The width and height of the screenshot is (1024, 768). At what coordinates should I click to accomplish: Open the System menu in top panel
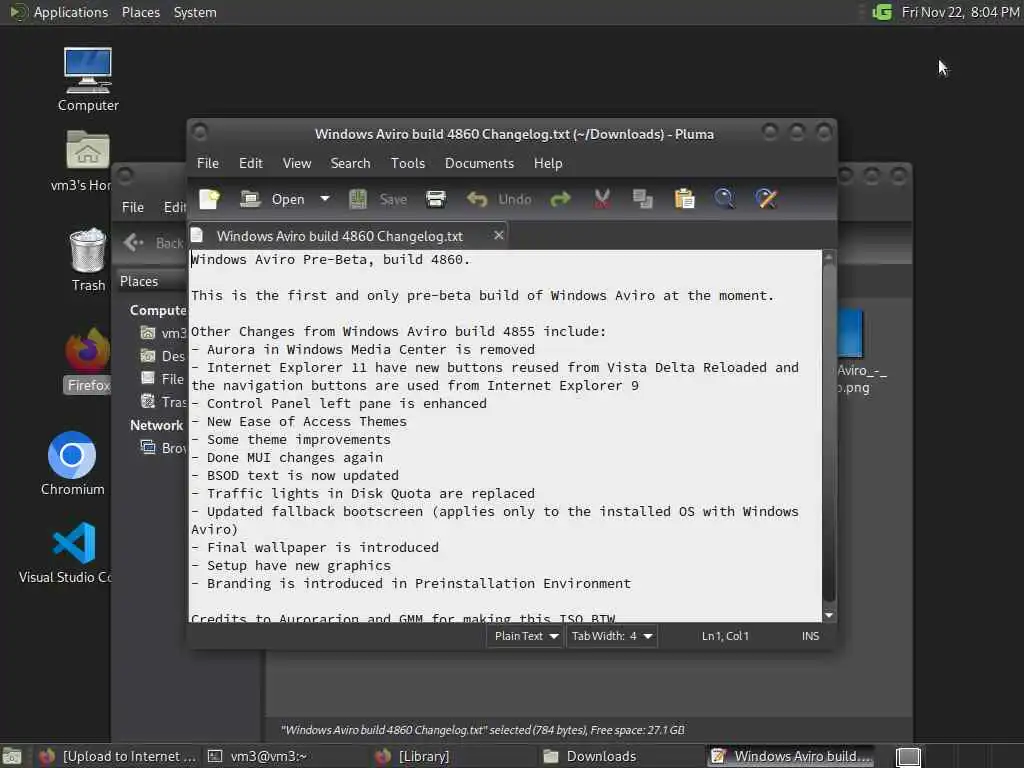195,12
